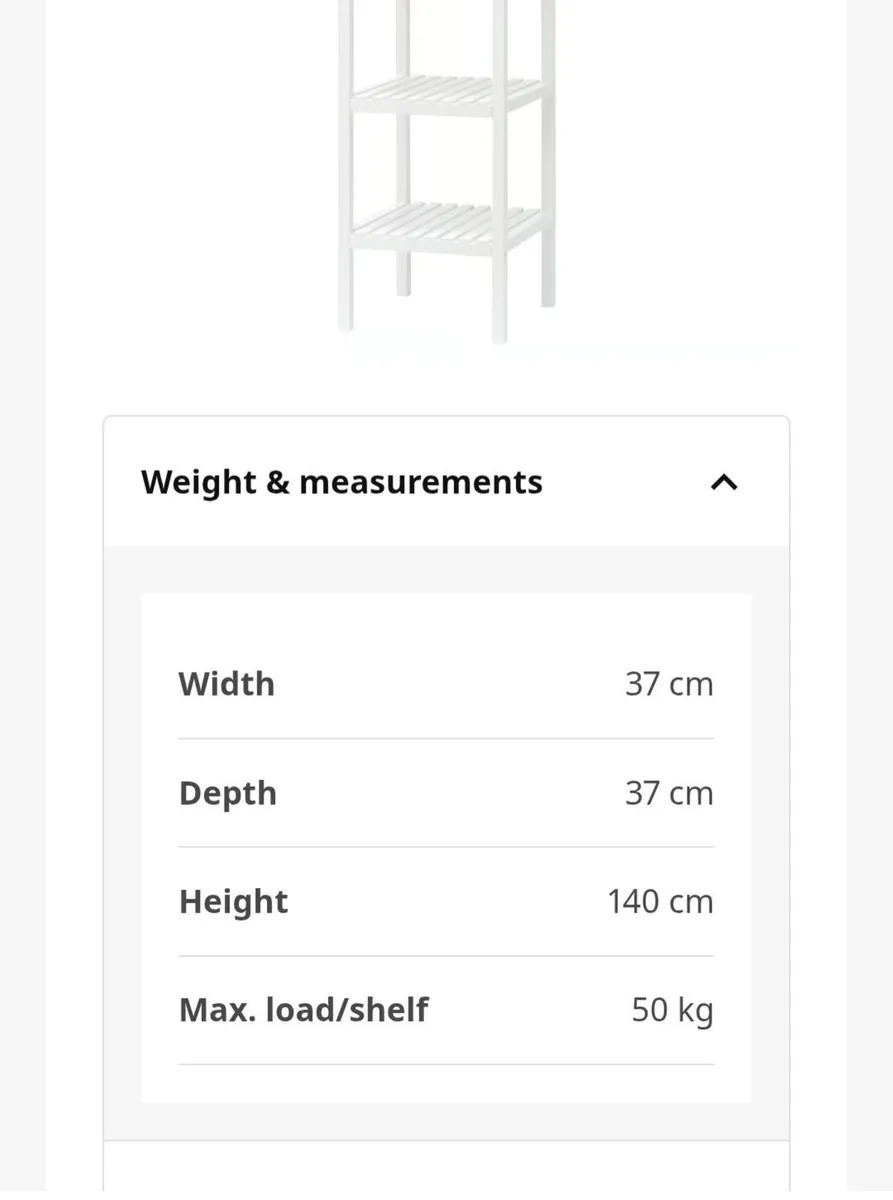Select the width value 37 cm
Image resolution: width=893 pixels, height=1200 pixels.
pos(669,684)
